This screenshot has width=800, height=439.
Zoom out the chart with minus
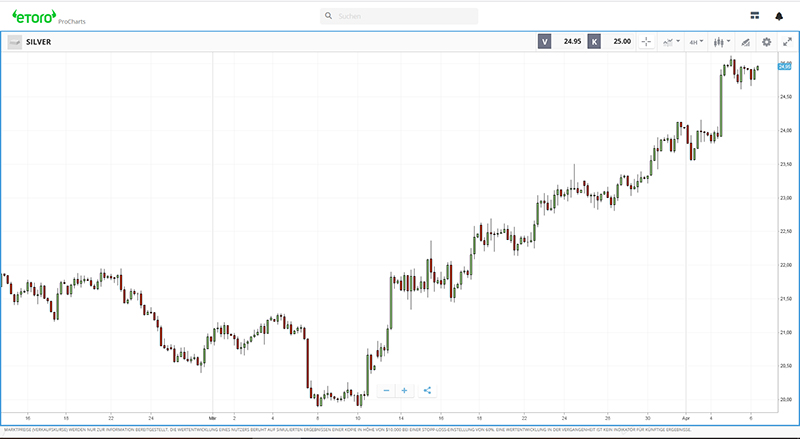[x=386, y=390]
